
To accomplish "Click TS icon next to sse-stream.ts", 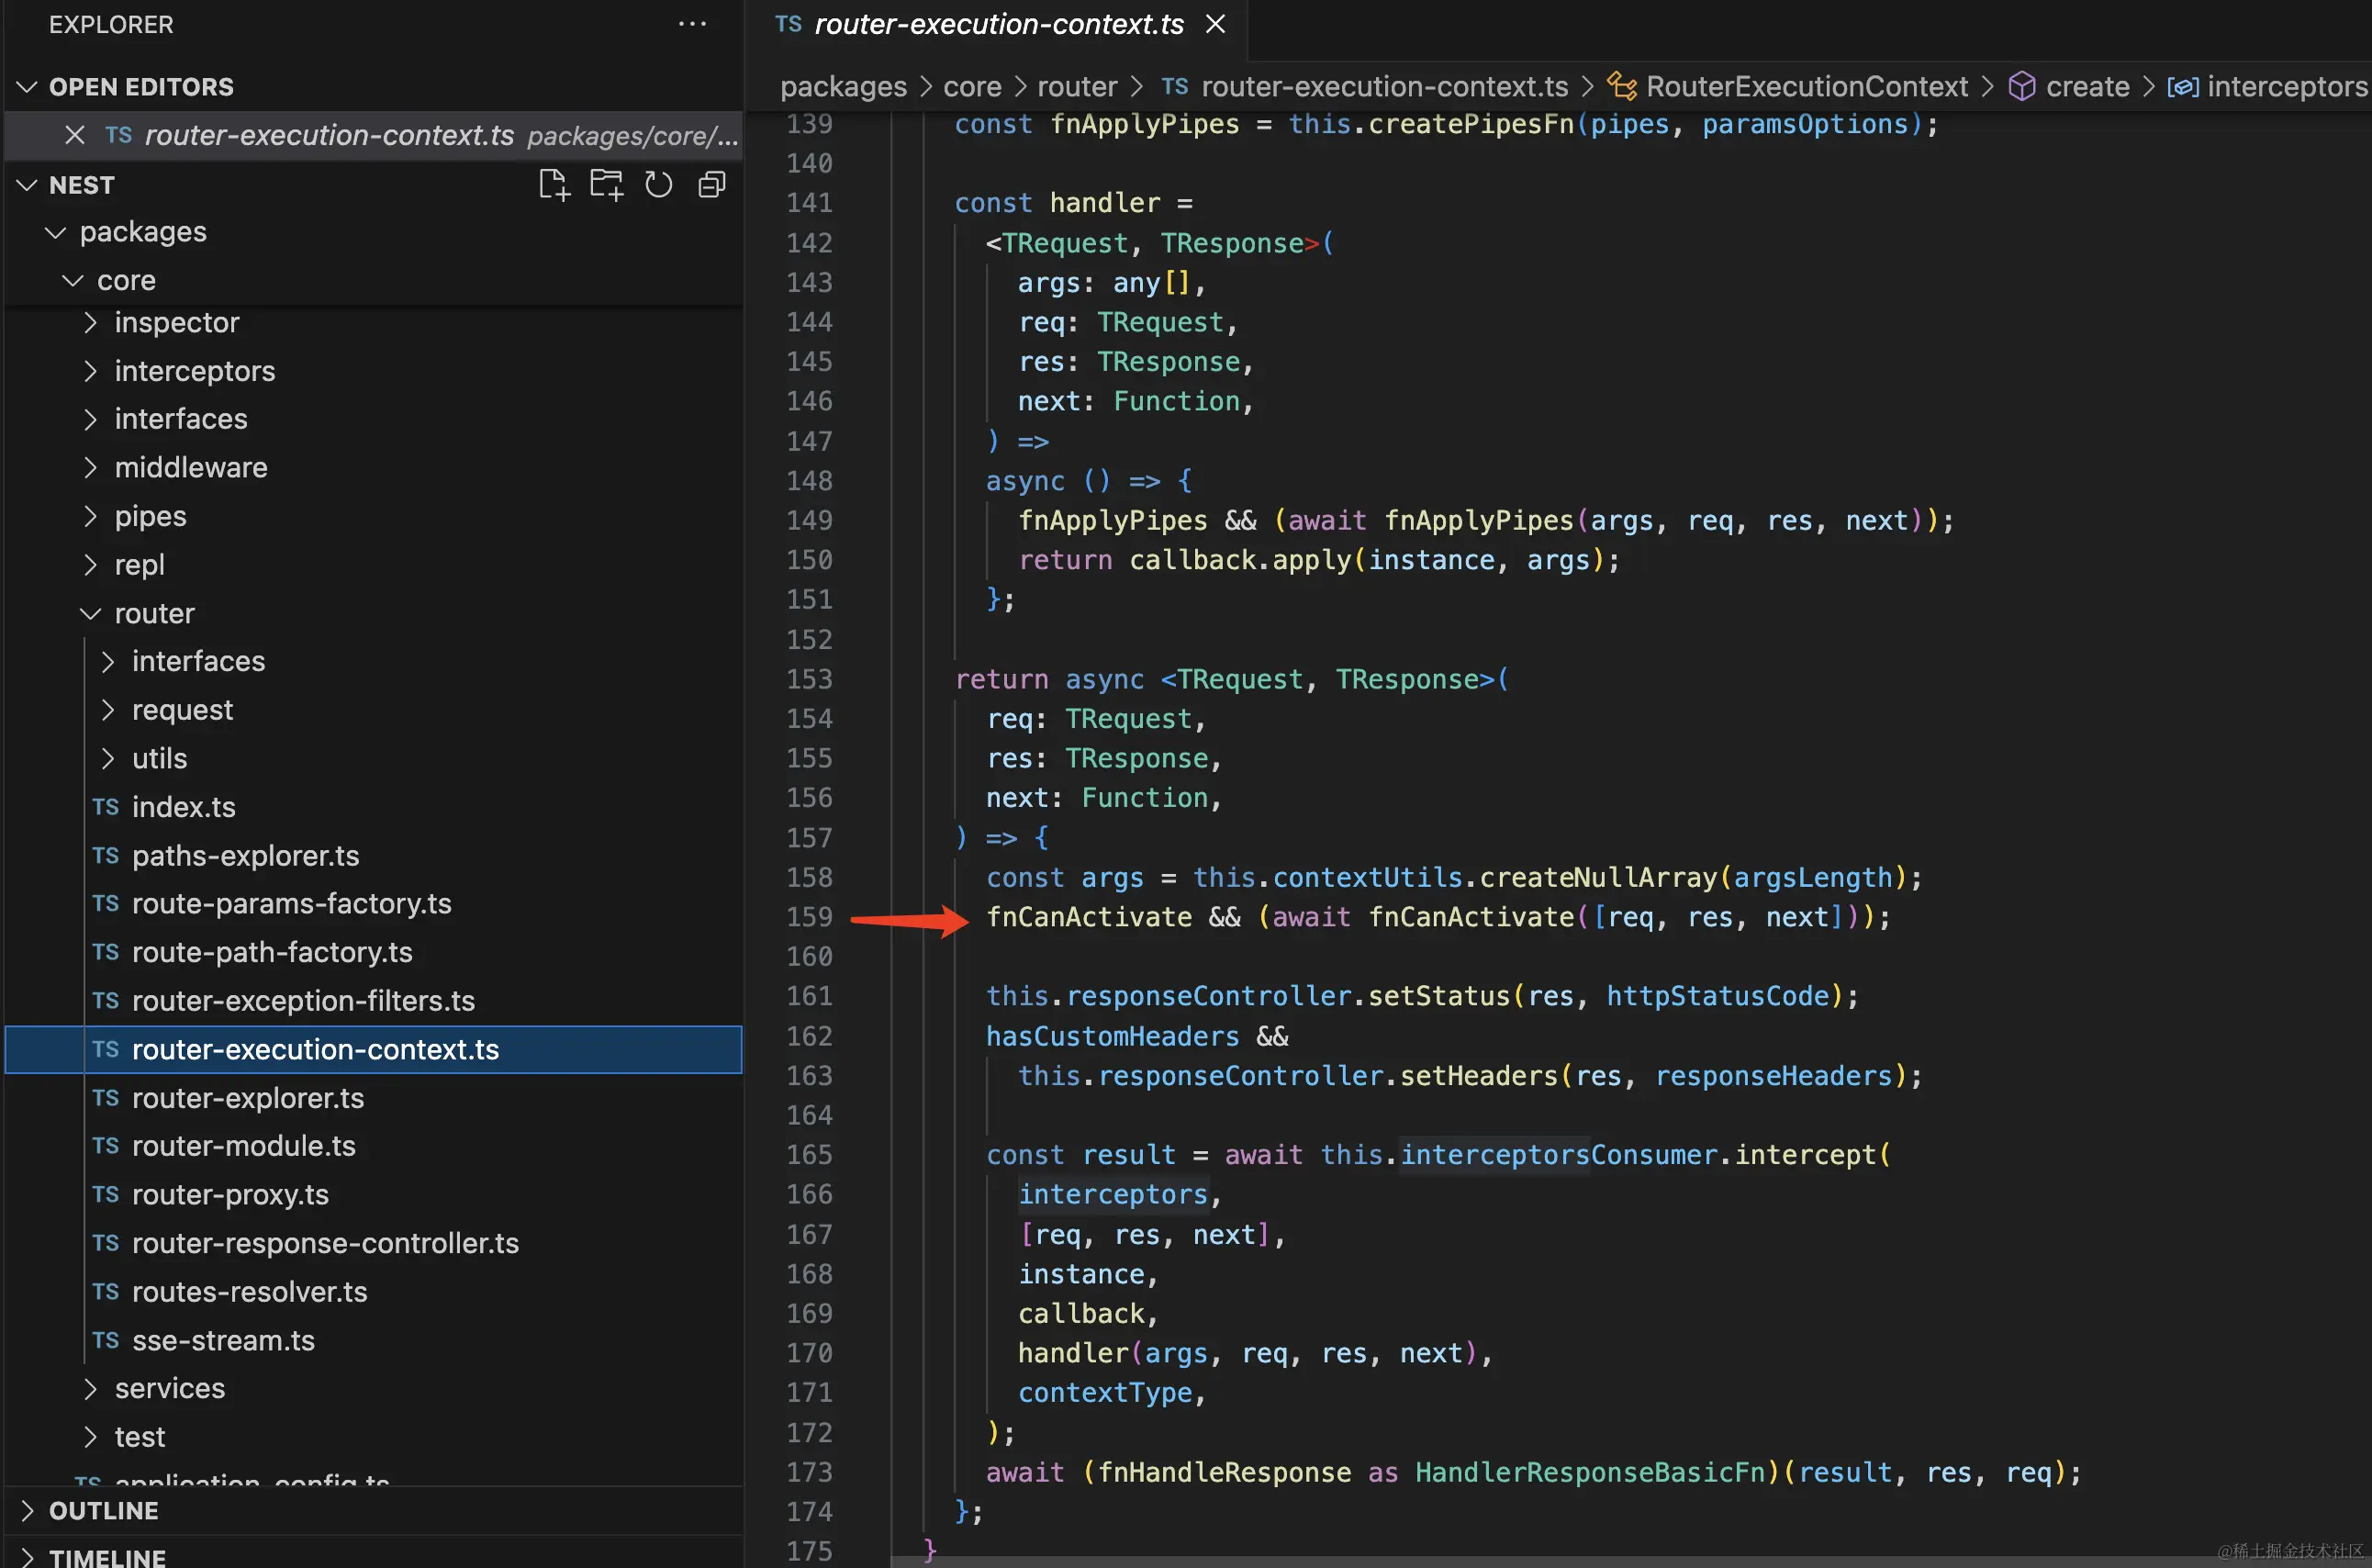I will click(x=106, y=1340).
